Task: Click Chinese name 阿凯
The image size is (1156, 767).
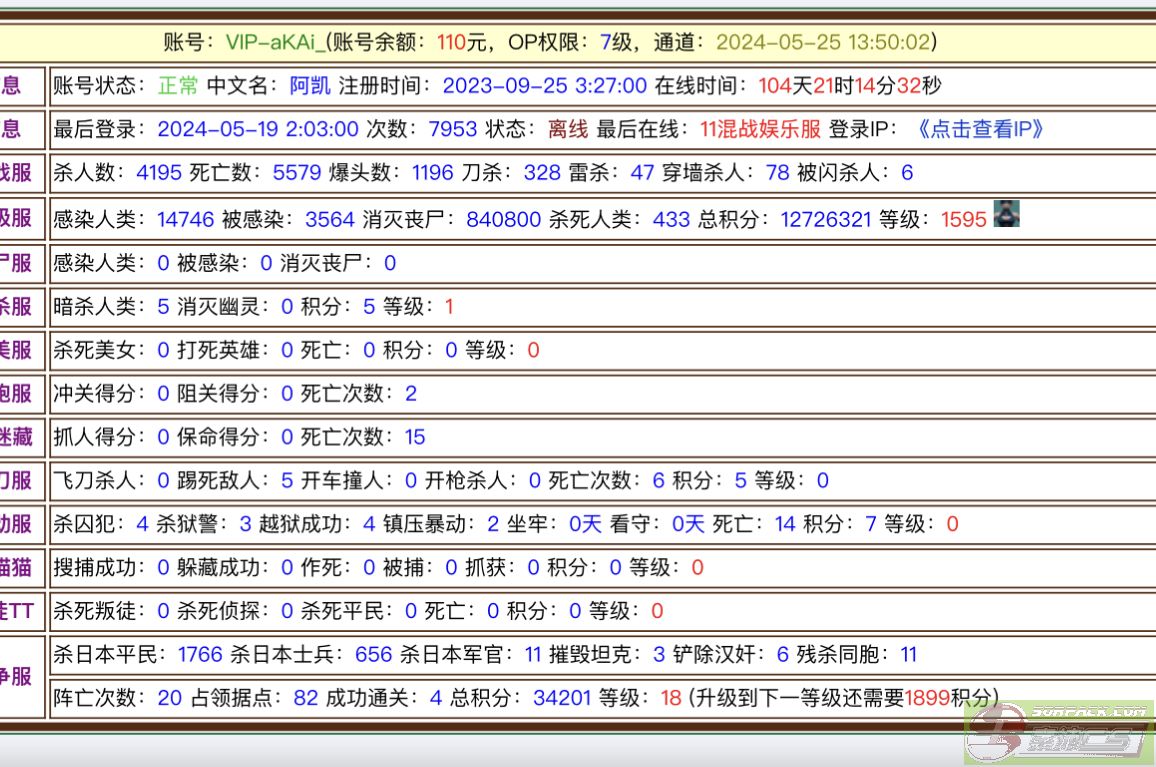Action: coord(310,86)
